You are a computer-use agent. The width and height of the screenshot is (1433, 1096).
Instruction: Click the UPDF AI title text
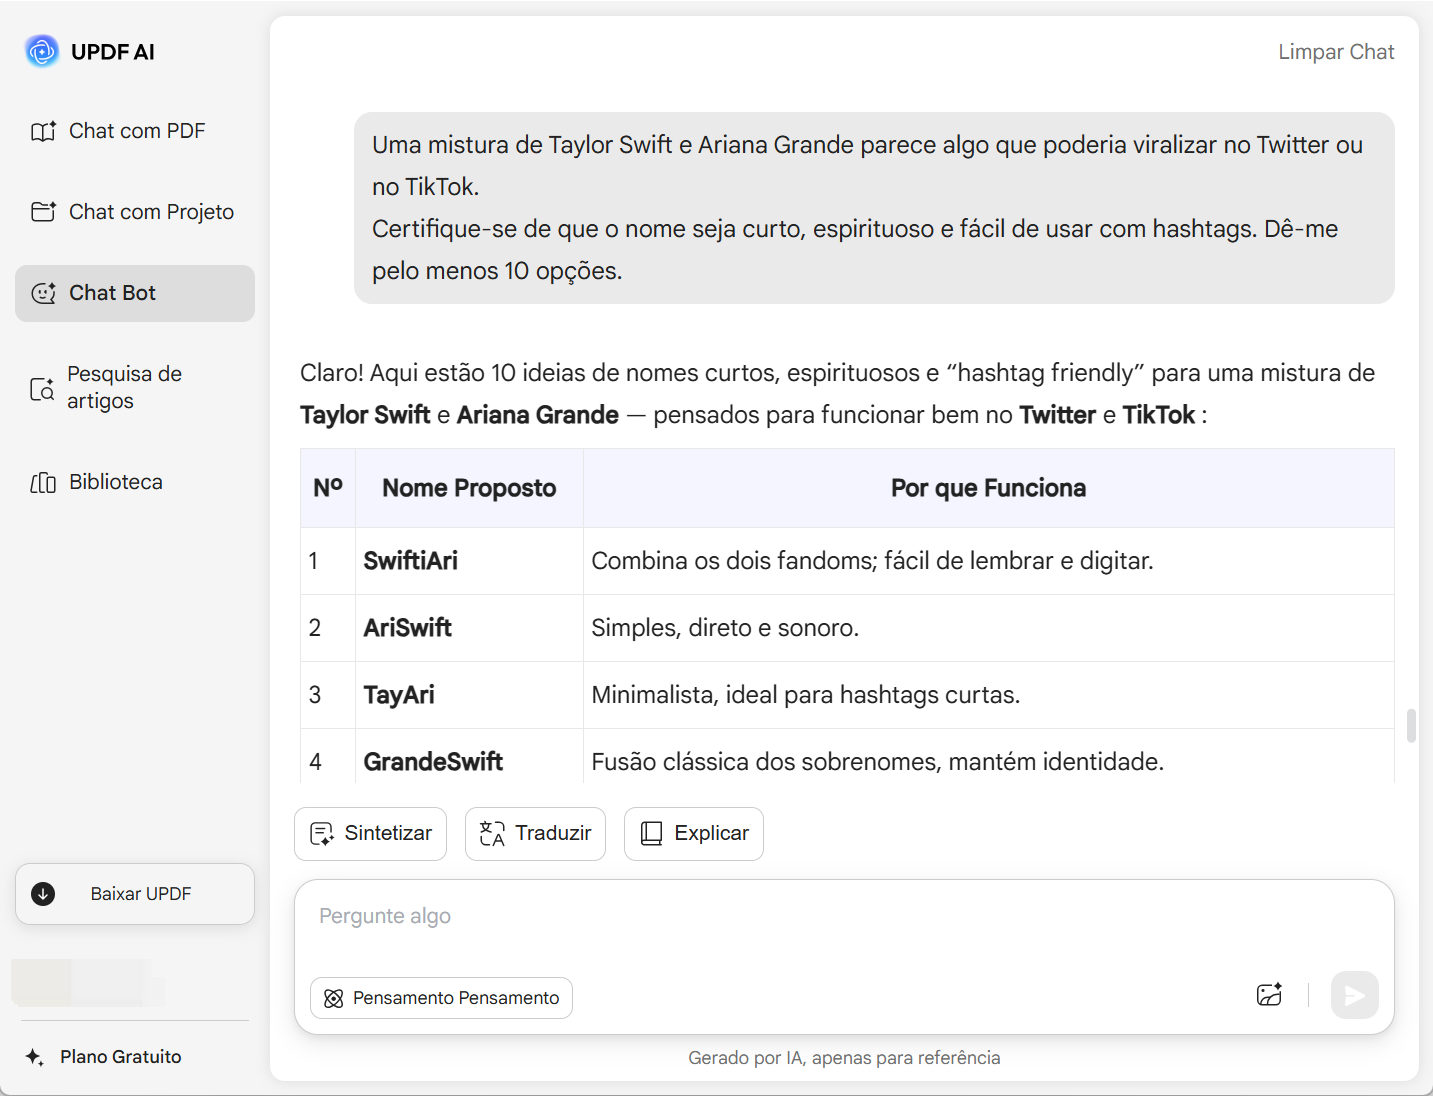(113, 52)
